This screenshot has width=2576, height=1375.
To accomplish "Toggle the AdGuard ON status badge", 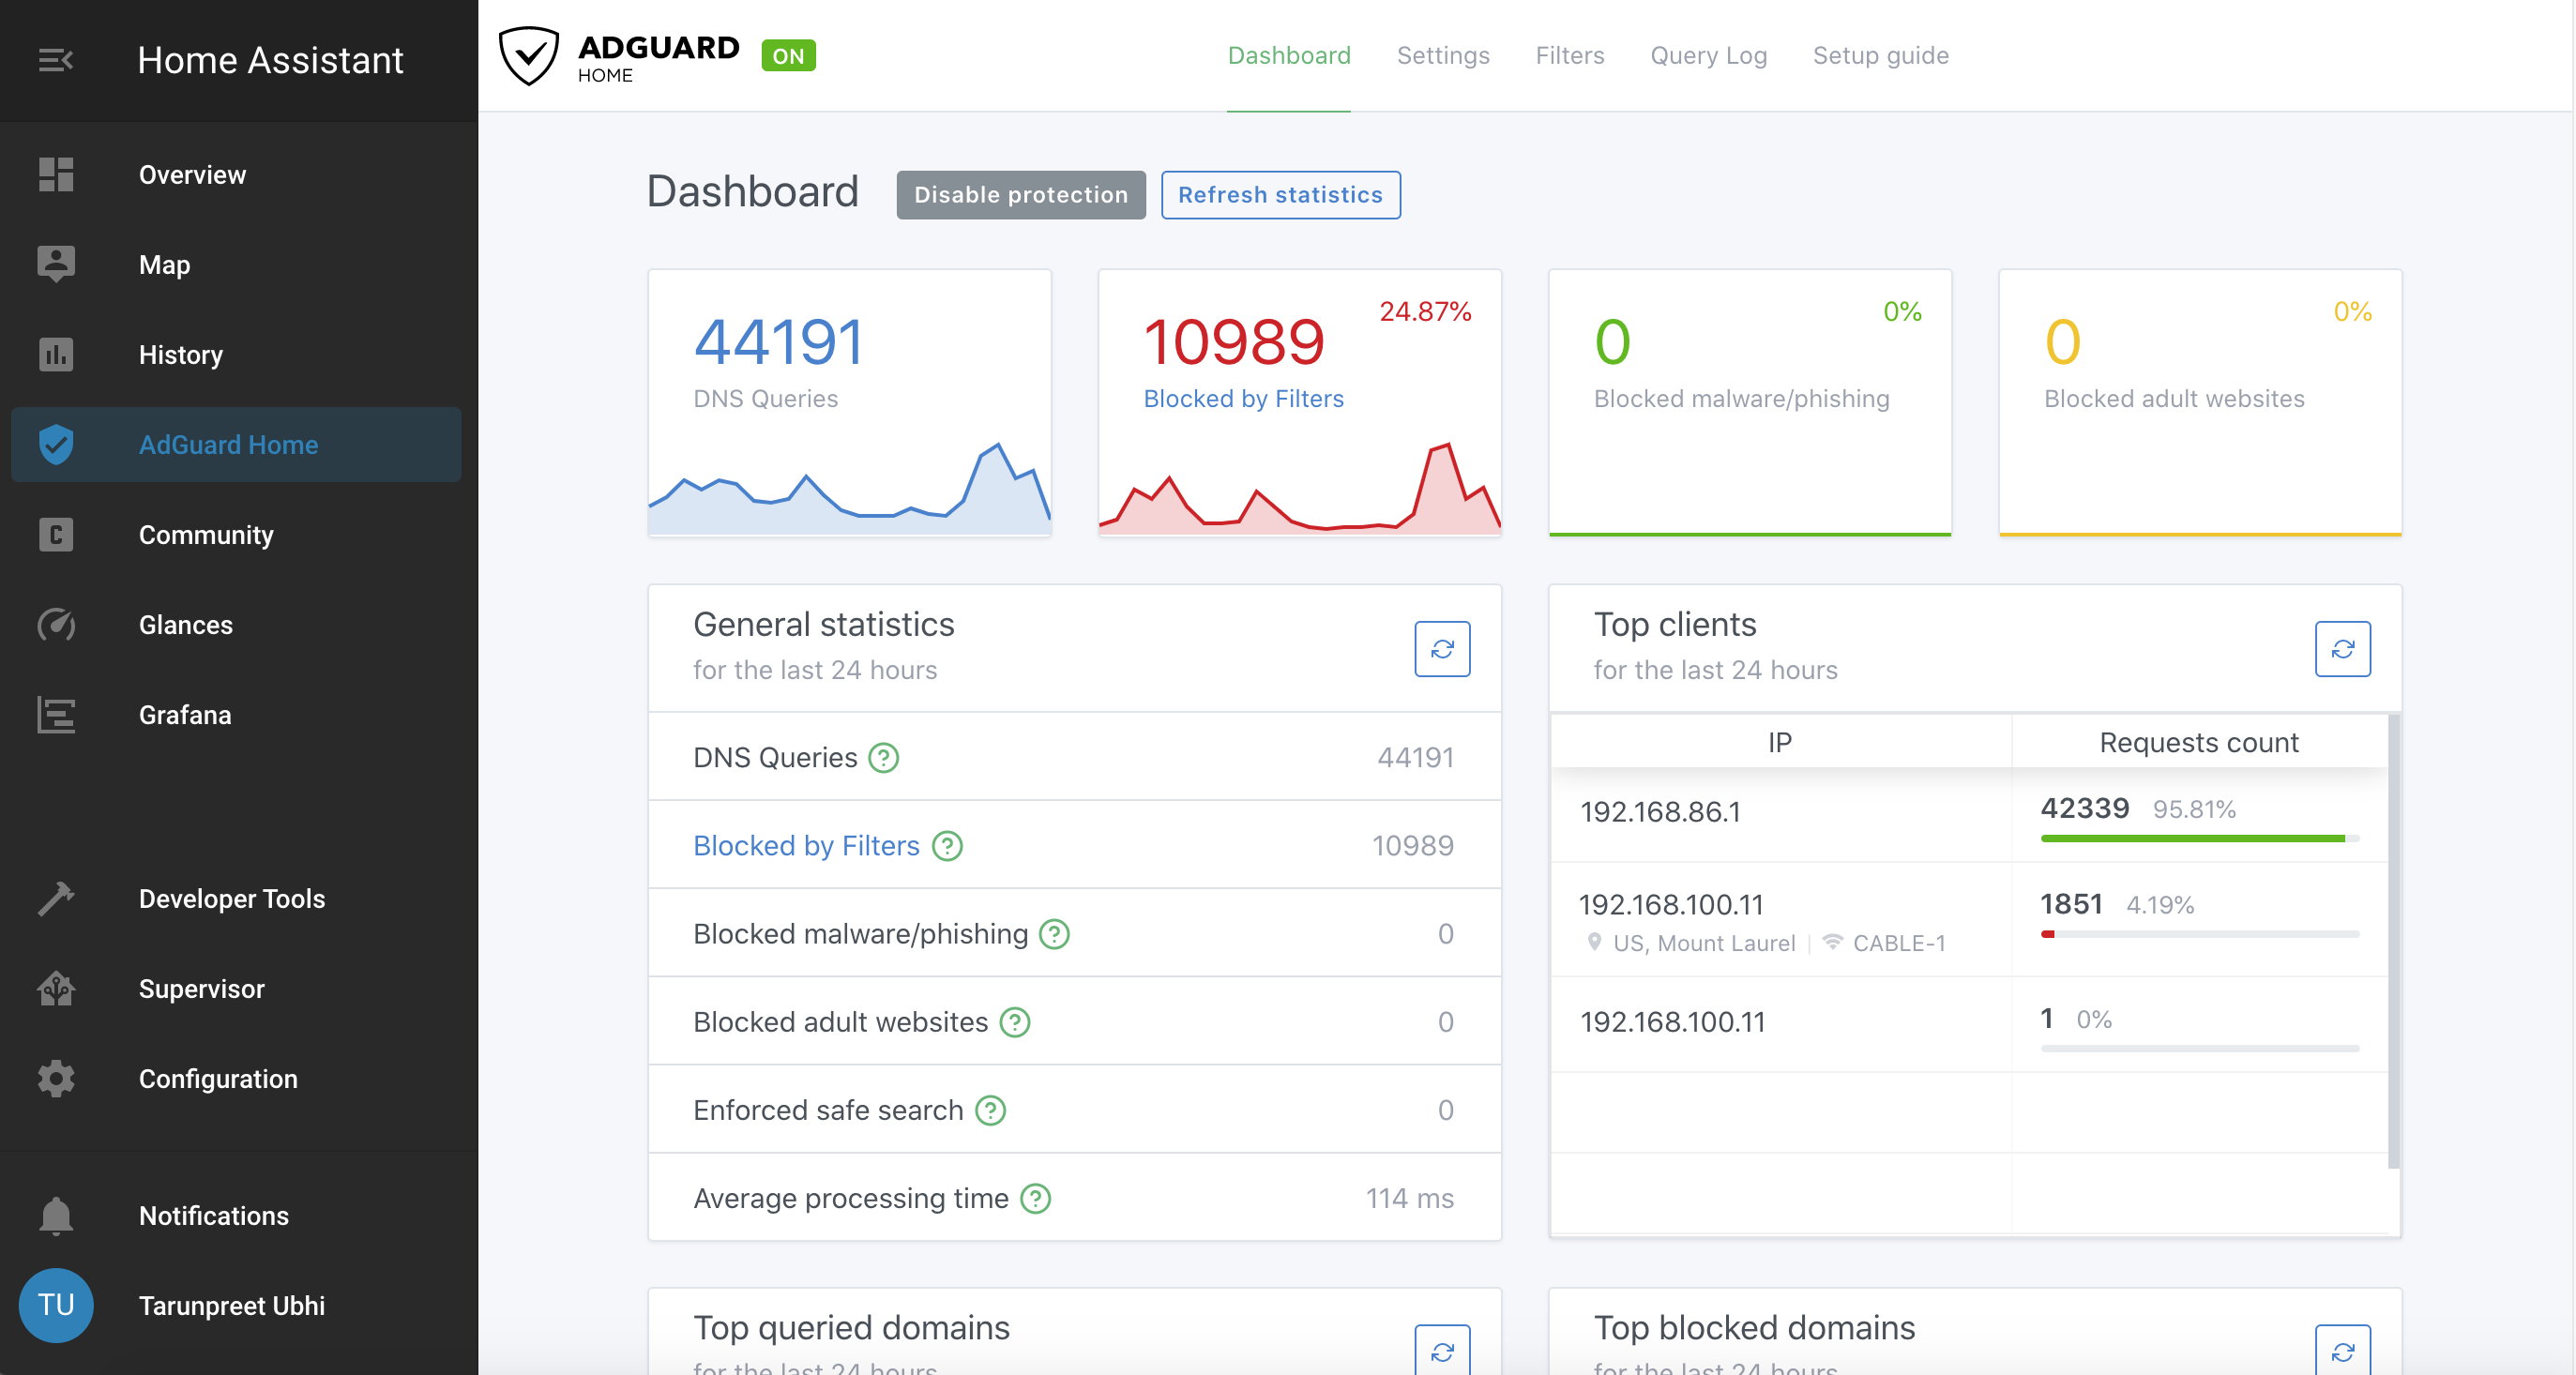I will 789,56.
